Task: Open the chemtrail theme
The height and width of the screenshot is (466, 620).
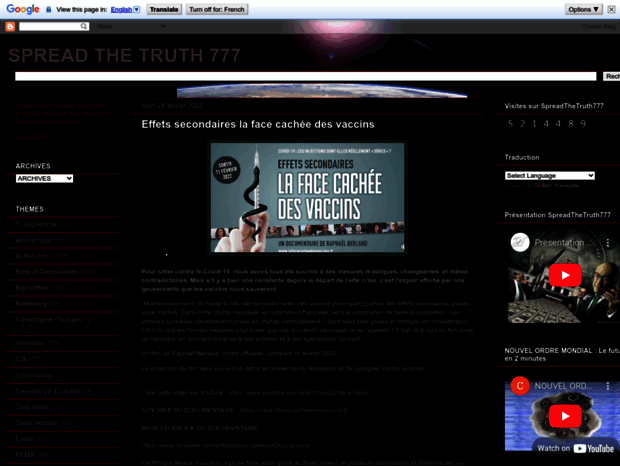Action: pos(29,343)
